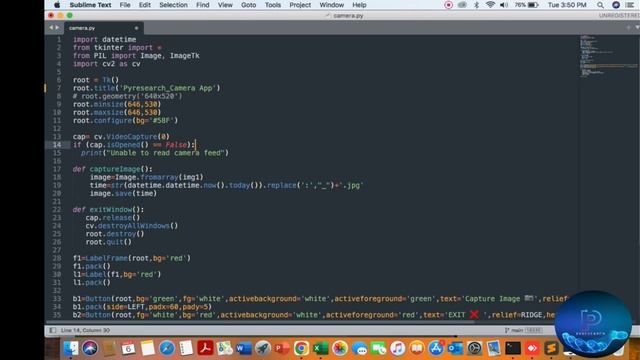Click the previous tab arrow

pyautogui.click(x=51, y=28)
